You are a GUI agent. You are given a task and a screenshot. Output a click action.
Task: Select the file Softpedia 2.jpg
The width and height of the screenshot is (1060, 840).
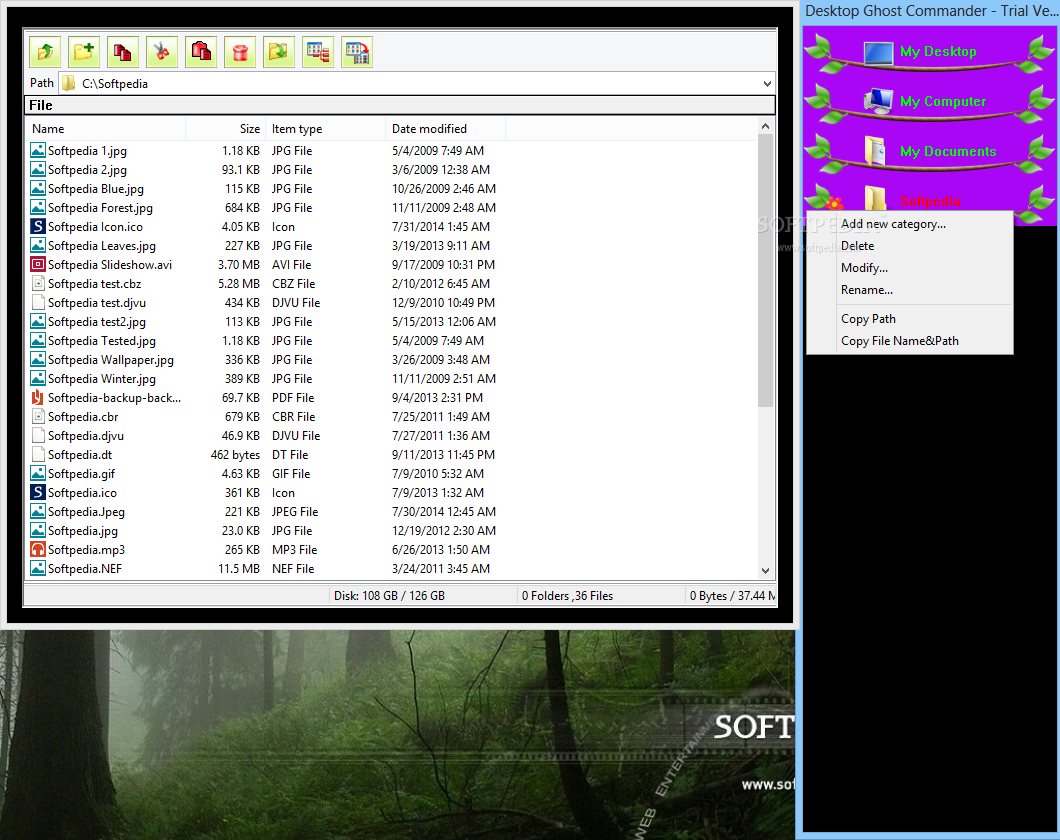pos(87,170)
